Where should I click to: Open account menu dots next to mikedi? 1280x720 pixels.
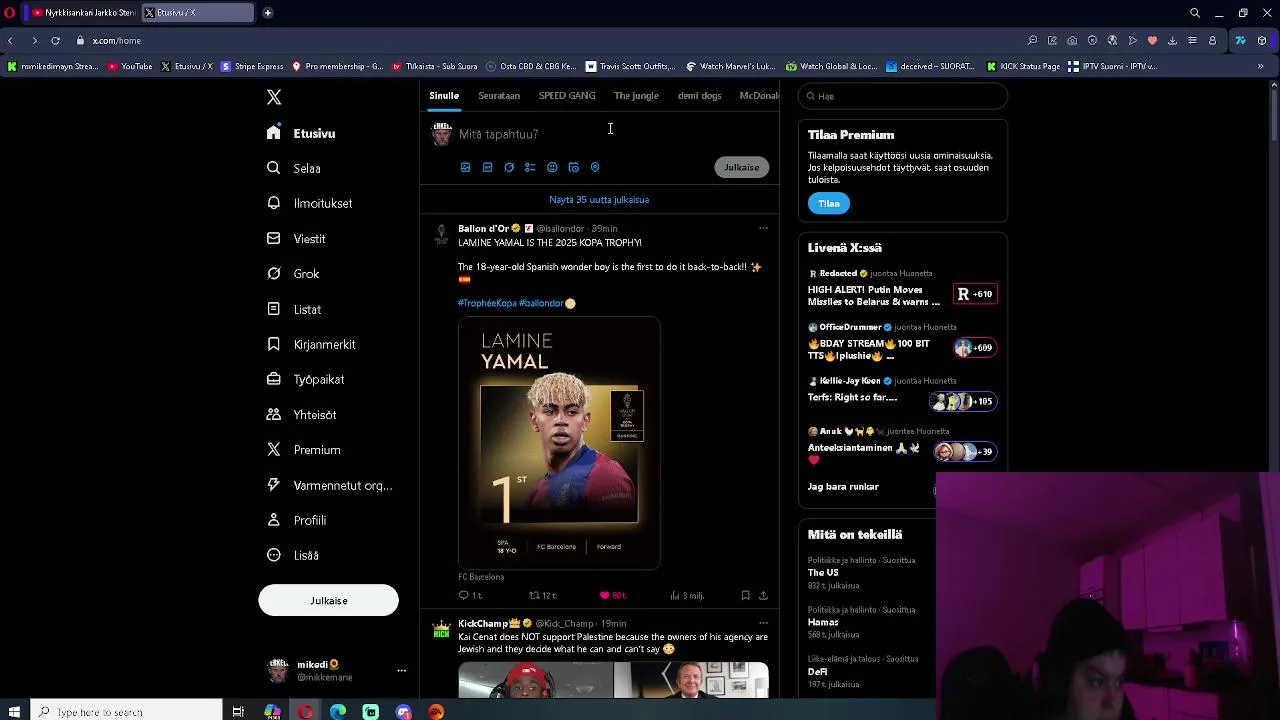coord(401,671)
